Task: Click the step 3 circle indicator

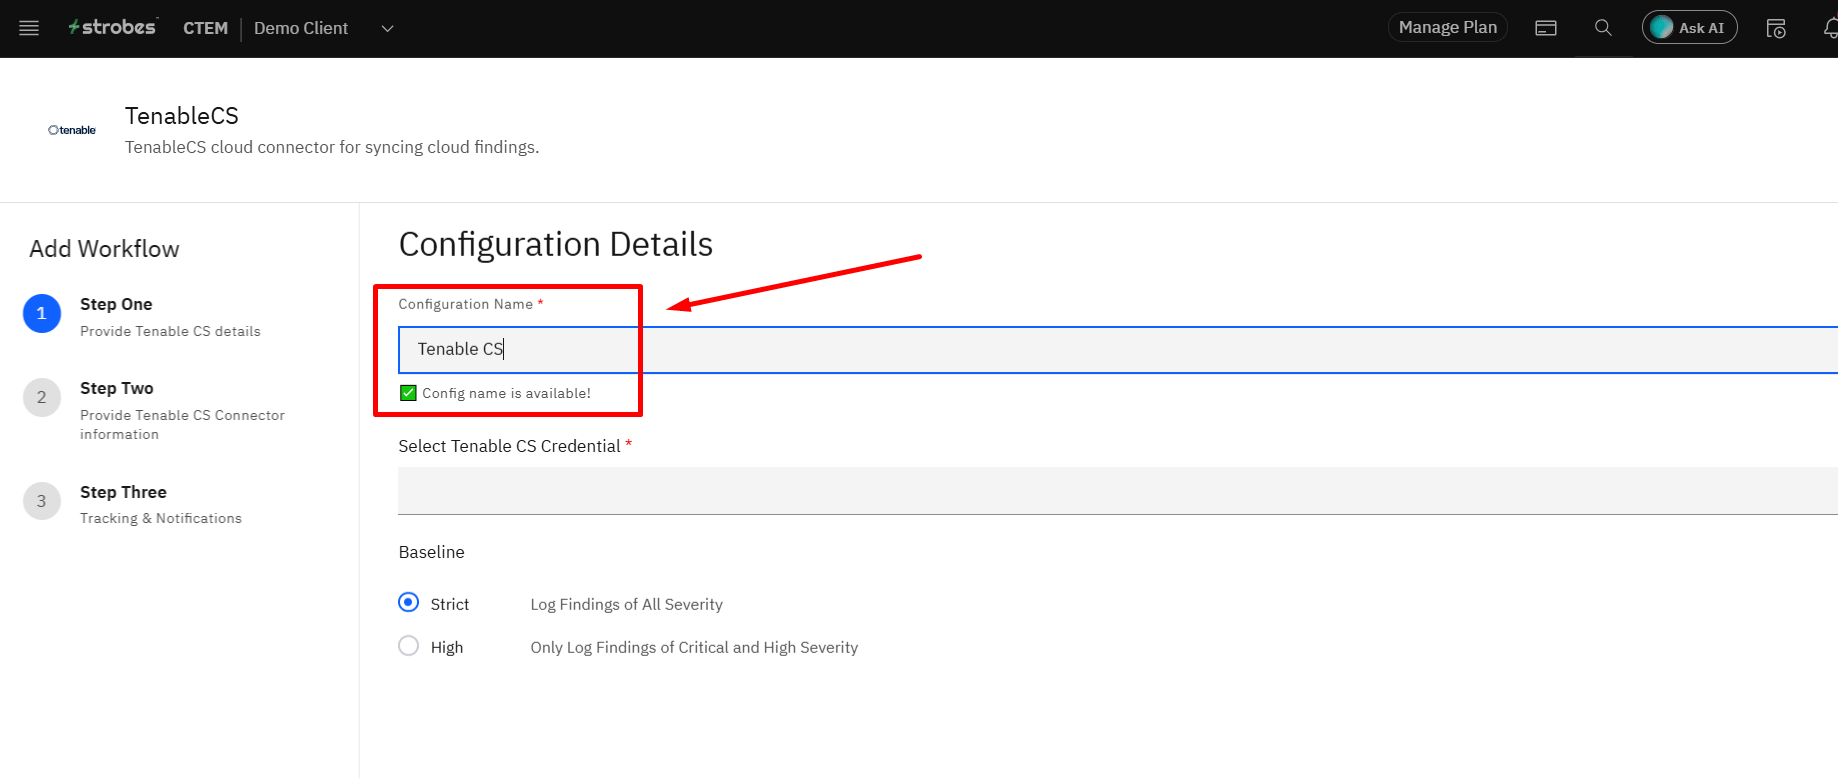Action: (42, 501)
